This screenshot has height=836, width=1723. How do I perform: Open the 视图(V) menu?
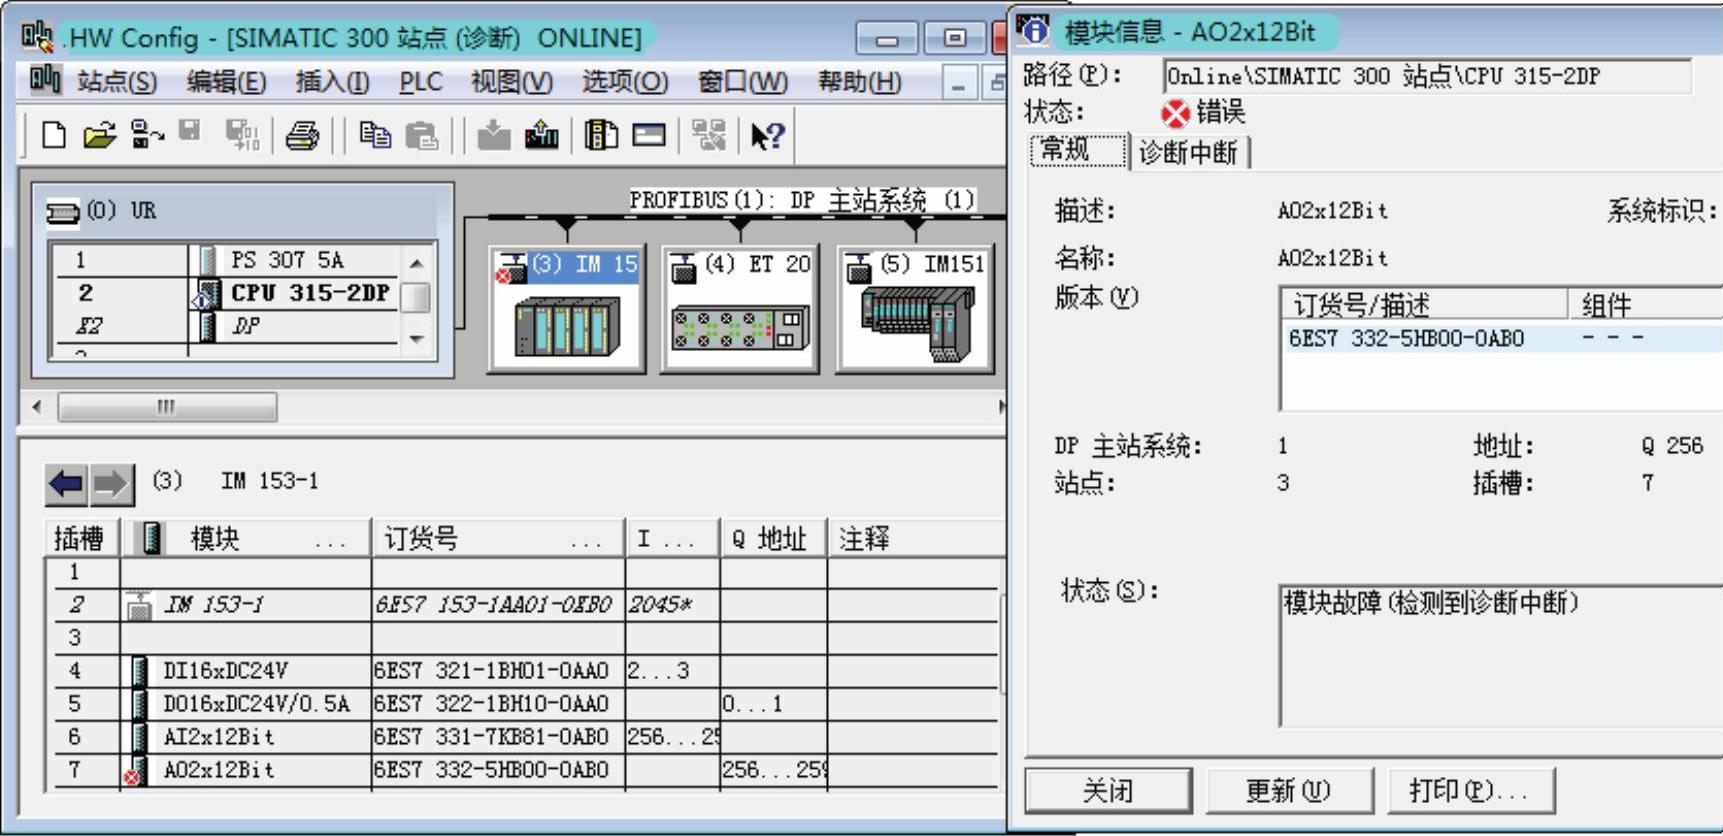[x=512, y=82]
